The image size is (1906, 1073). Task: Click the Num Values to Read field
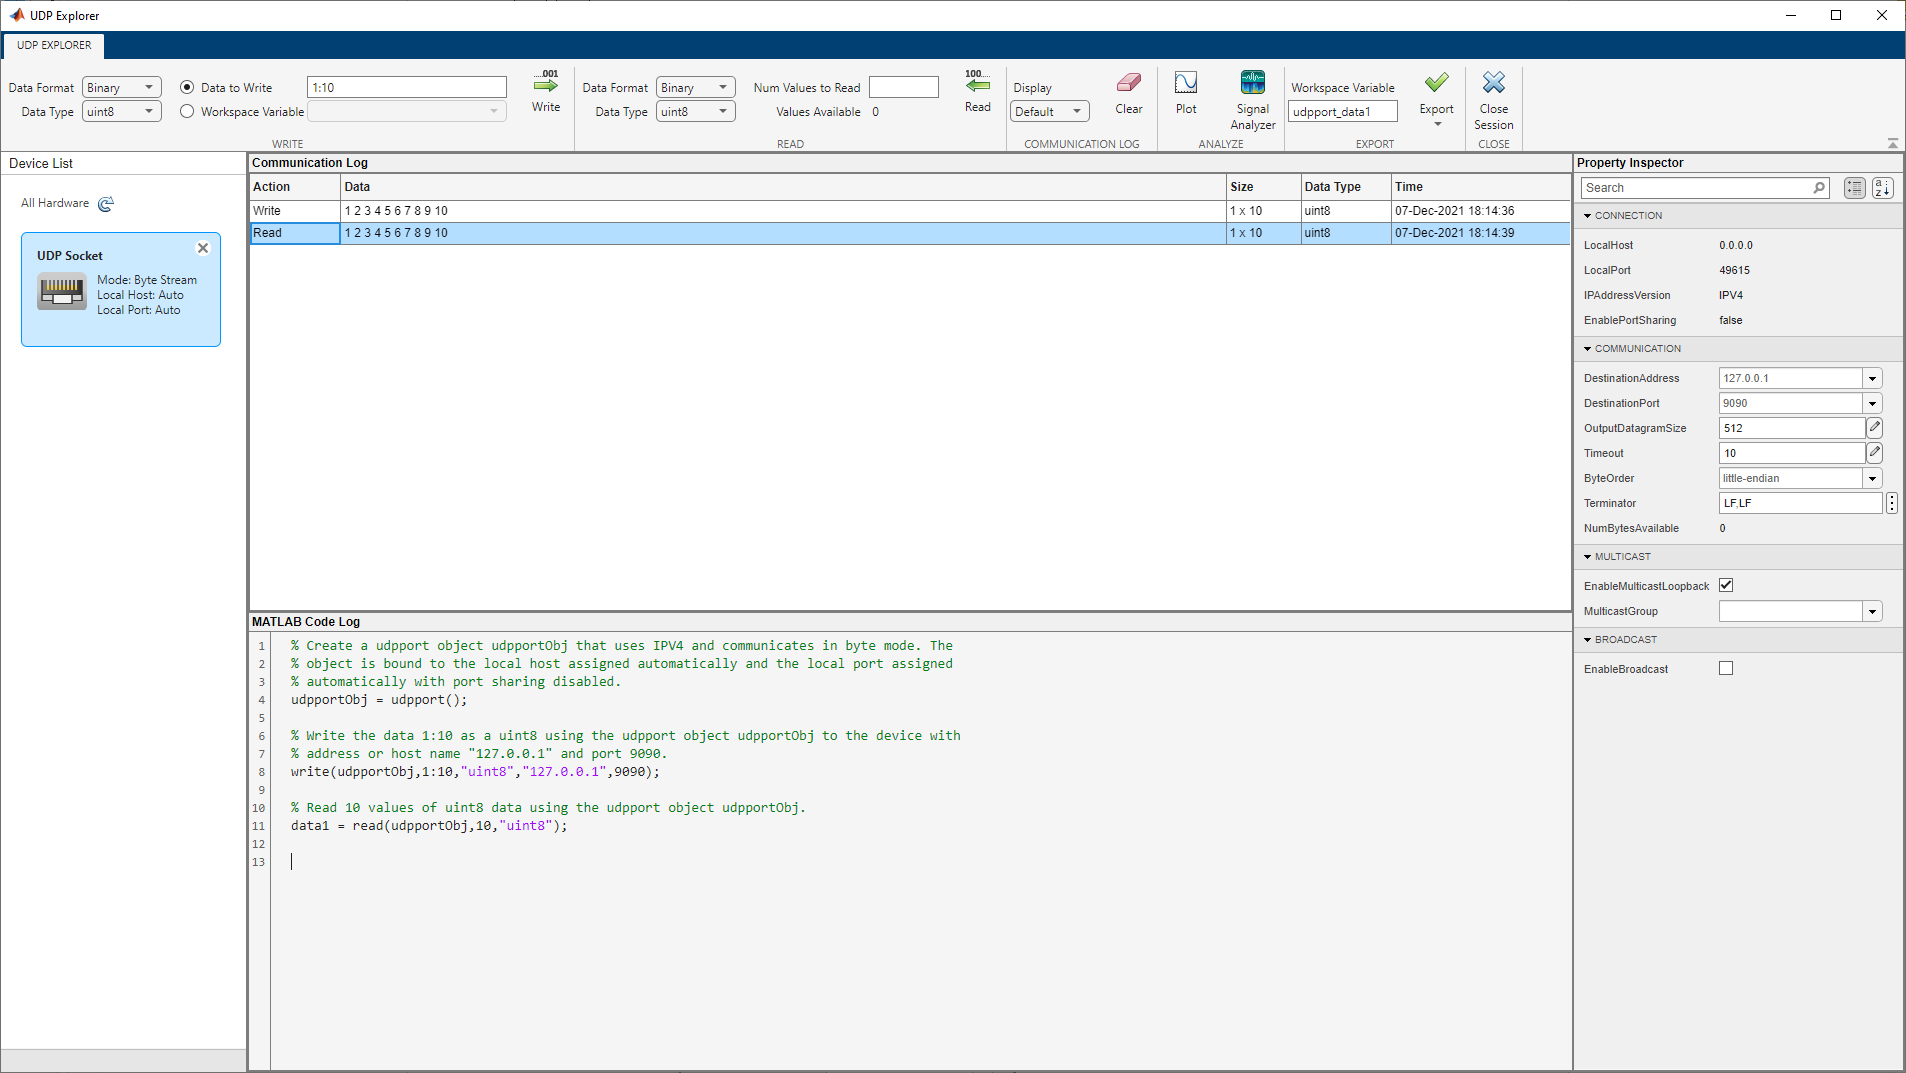903,88
